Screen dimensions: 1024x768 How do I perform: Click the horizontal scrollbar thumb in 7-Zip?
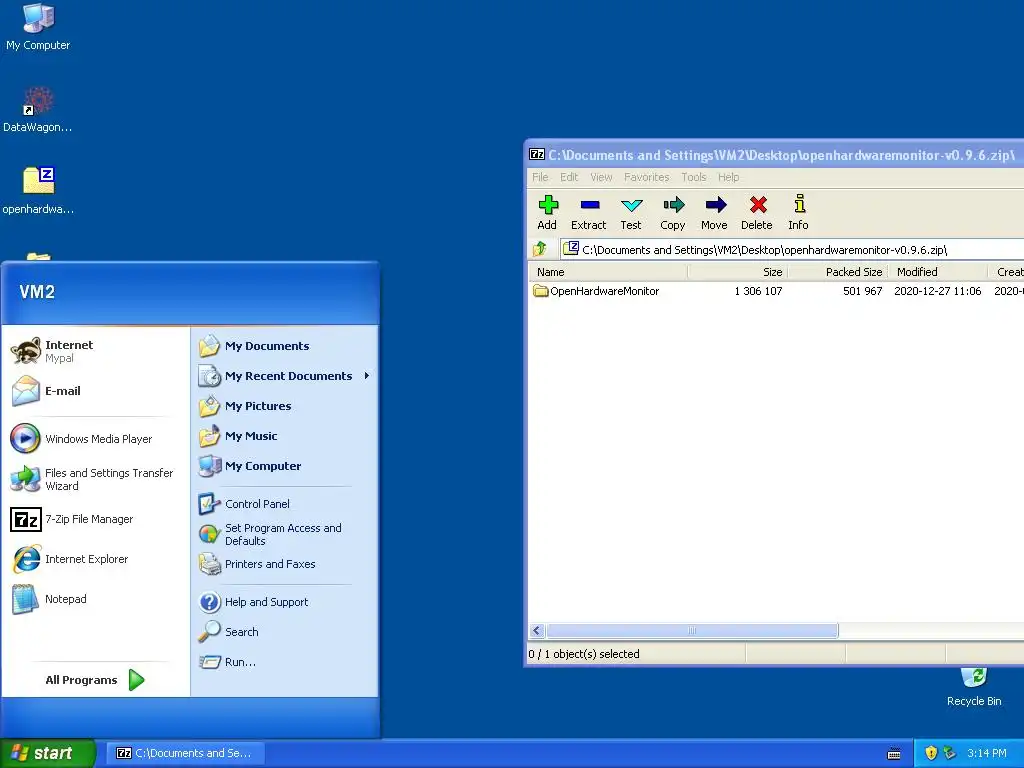coord(692,631)
